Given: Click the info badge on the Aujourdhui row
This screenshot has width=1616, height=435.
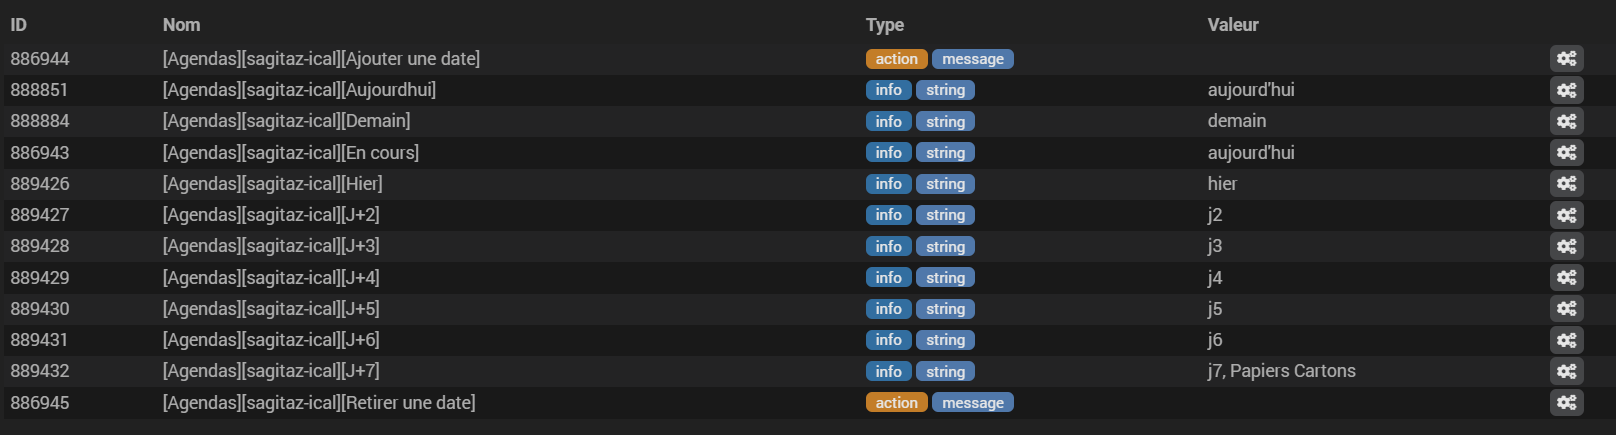Looking at the screenshot, I should point(889,90).
